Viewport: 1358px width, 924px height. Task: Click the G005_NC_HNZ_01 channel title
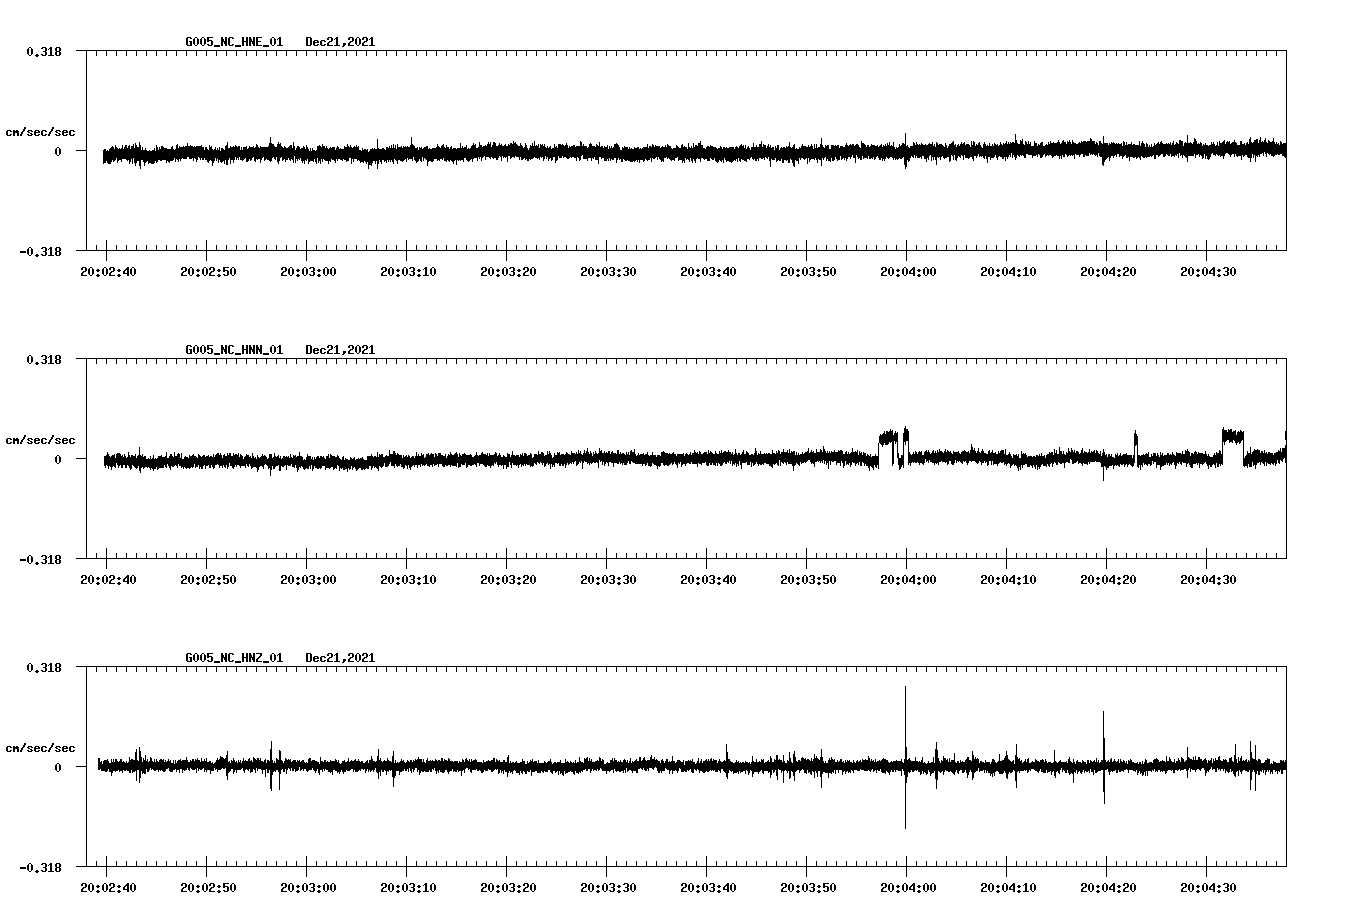(234, 658)
